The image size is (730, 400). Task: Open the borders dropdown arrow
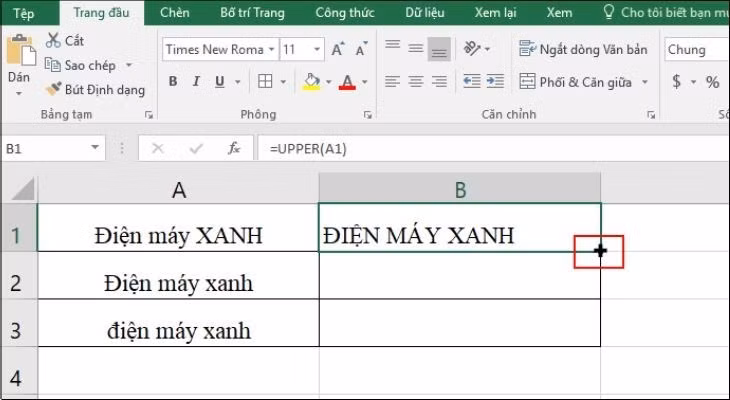(283, 82)
